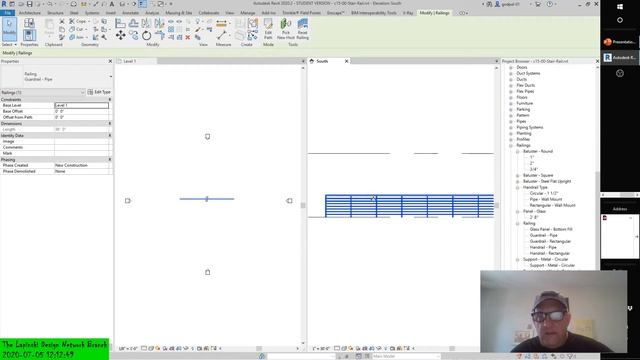Viewport: 640px width, 360px height.
Task: Click Edit Path in the Mode panel
Action: 268,29
